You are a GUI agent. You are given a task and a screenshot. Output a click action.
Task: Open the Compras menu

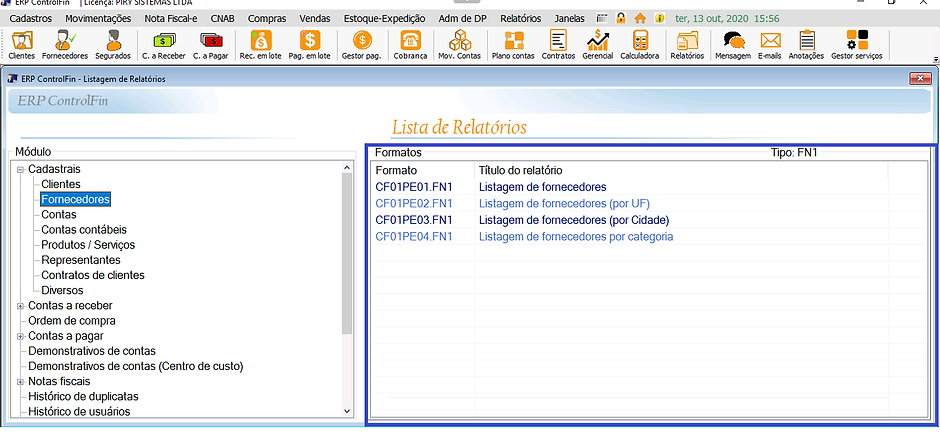pyautogui.click(x=267, y=19)
